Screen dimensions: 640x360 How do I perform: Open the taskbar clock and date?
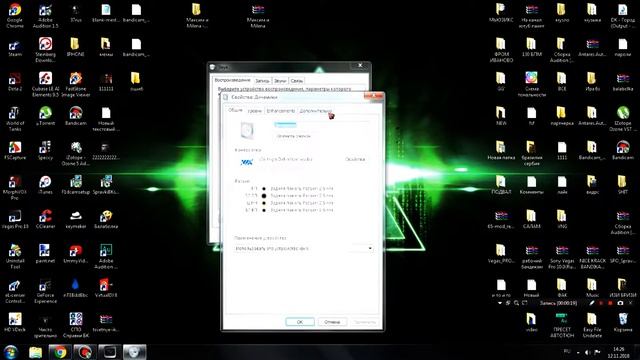point(618,352)
